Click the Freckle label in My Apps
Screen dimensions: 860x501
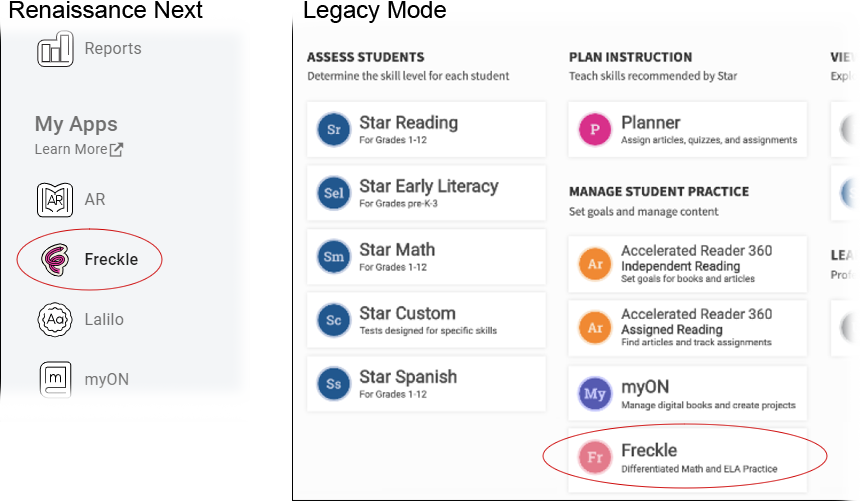click(111, 260)
